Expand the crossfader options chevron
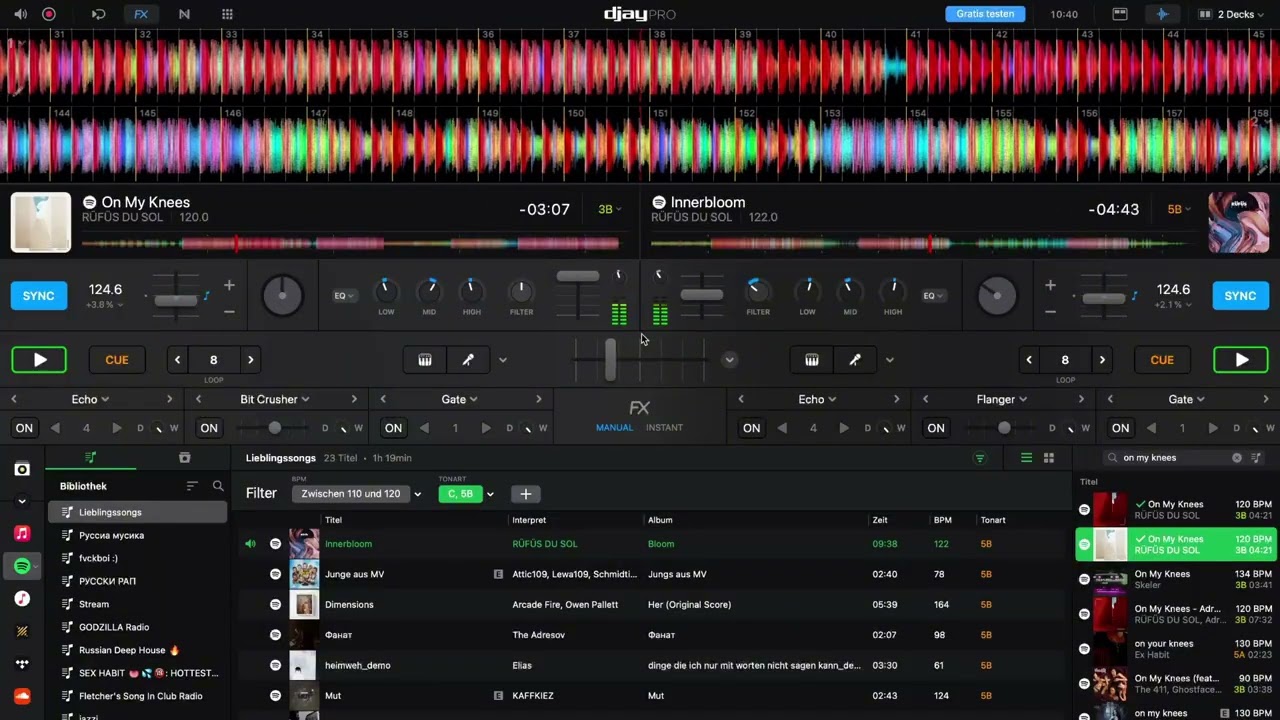 [730, 360]
